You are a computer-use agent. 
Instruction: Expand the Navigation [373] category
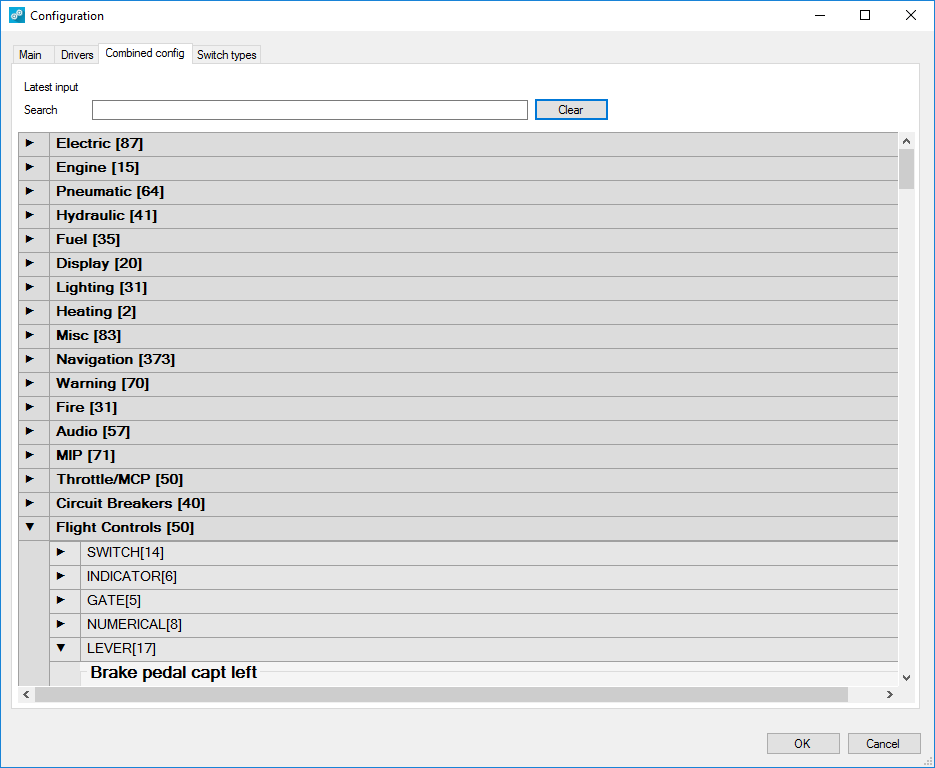(x=30, y=359)
